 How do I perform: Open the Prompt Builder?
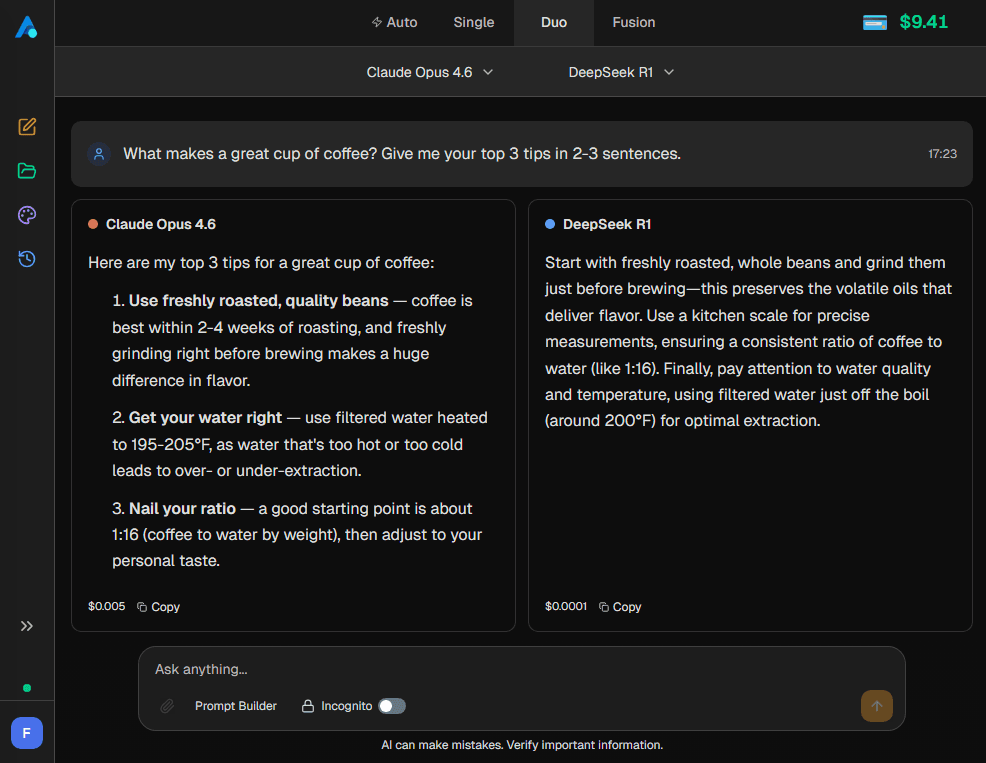236,706
